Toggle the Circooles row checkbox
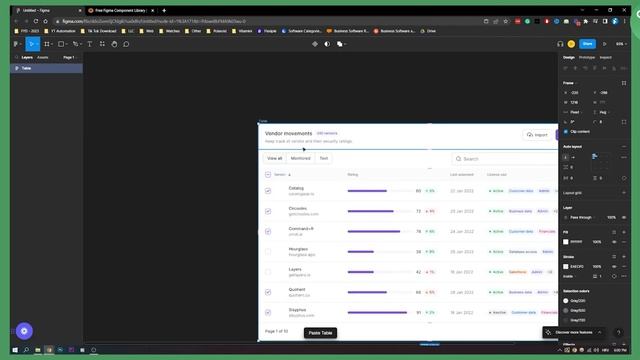This screenshot has height=360, width=640. click(268, 211)
